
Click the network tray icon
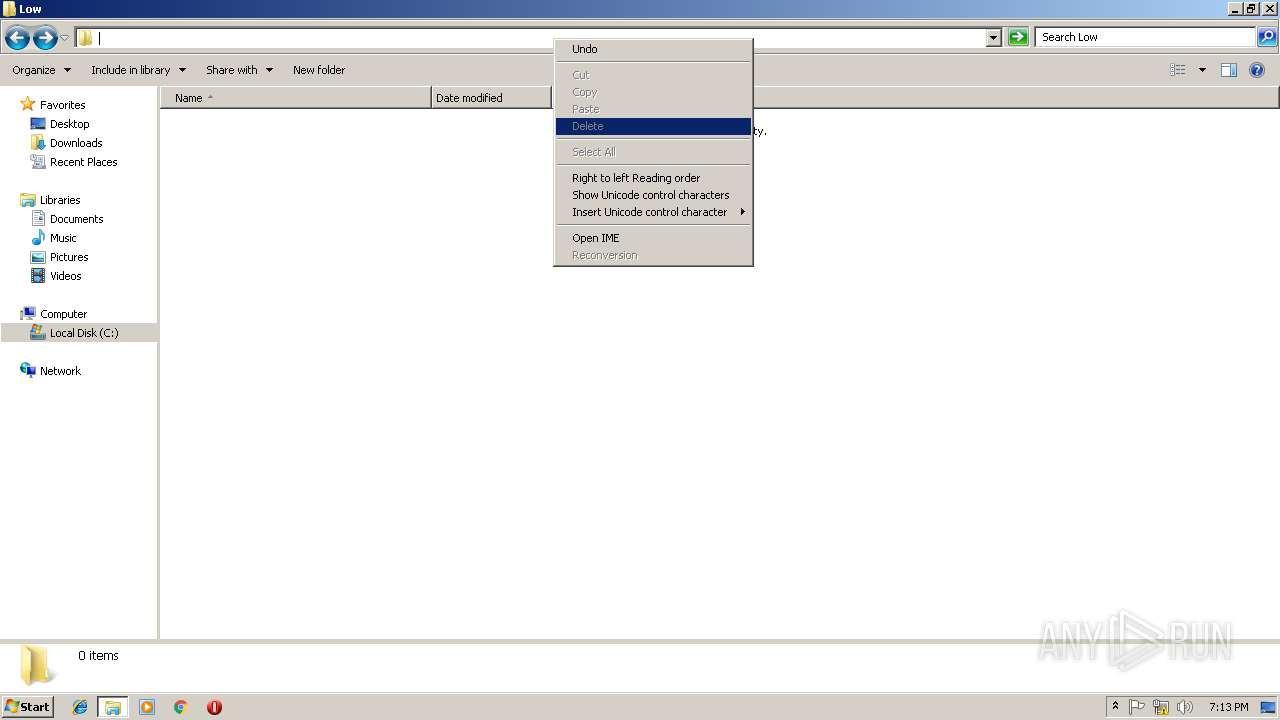click(x=1161, y=707)
